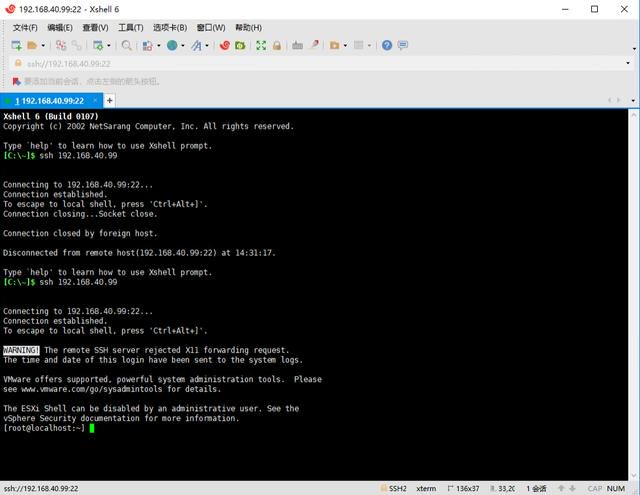
Task: Click the speech bubble feedback icon
Action: (403, 45)
